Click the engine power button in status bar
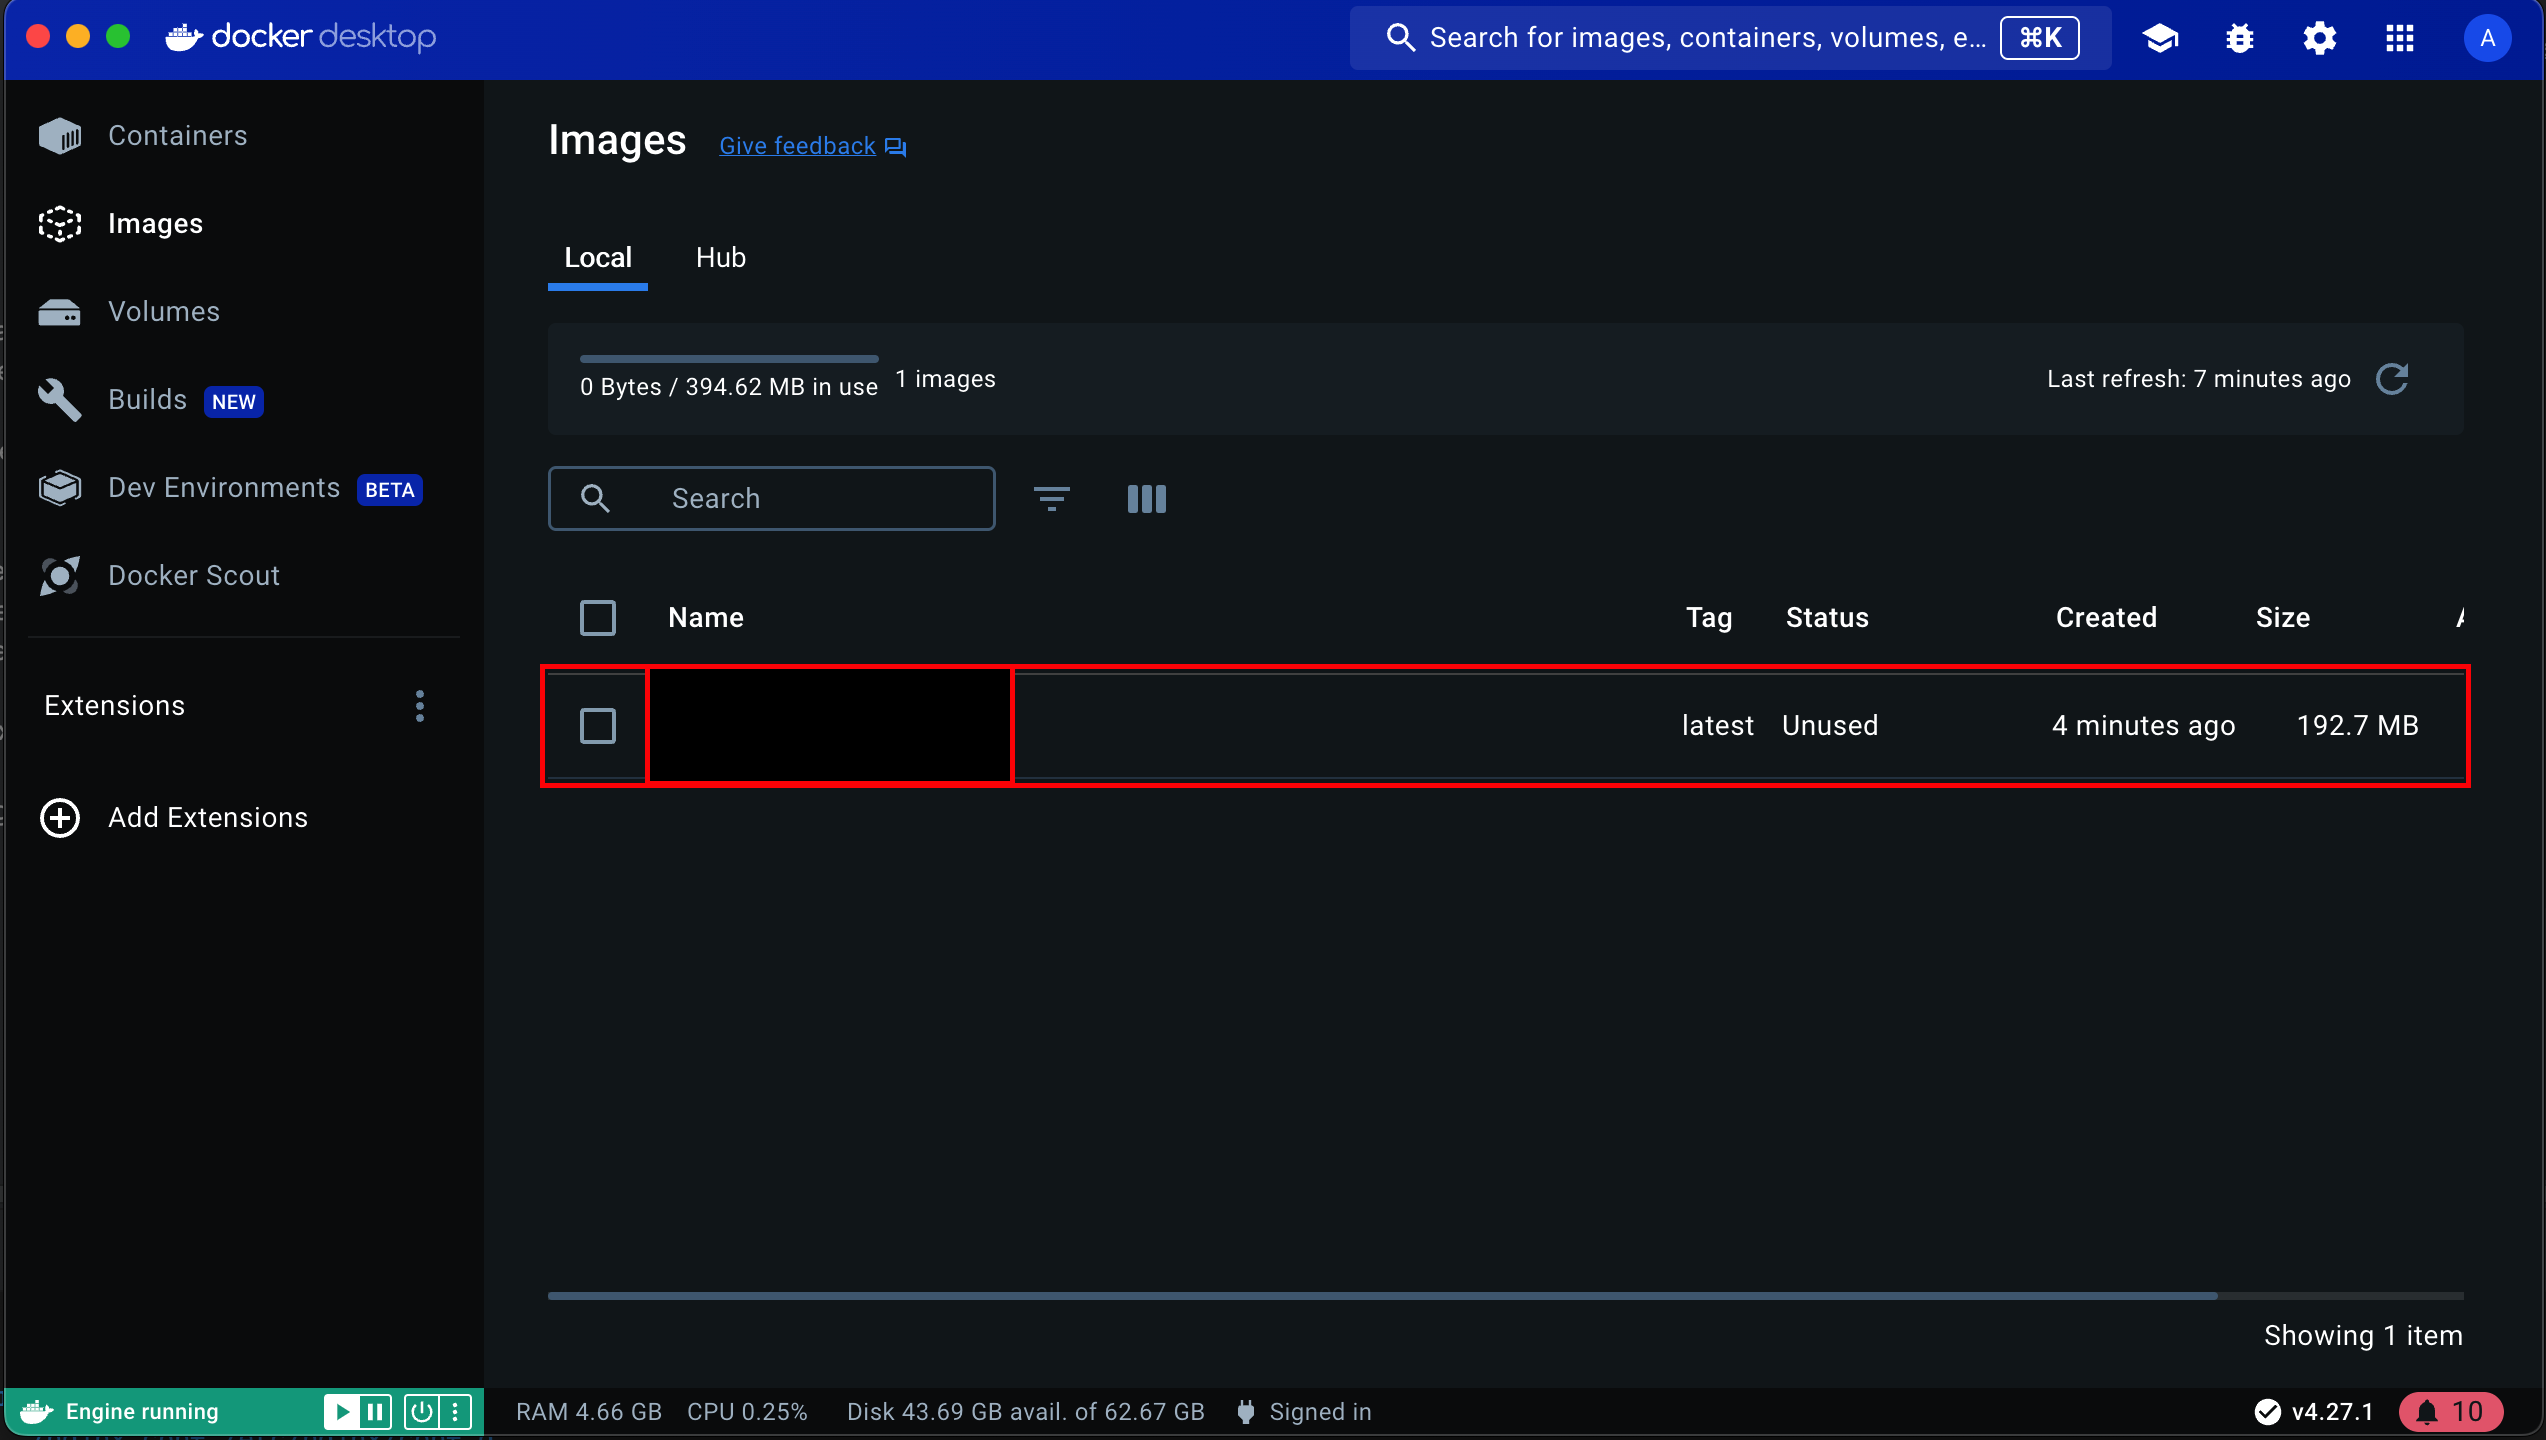 tap(421, 1411)
